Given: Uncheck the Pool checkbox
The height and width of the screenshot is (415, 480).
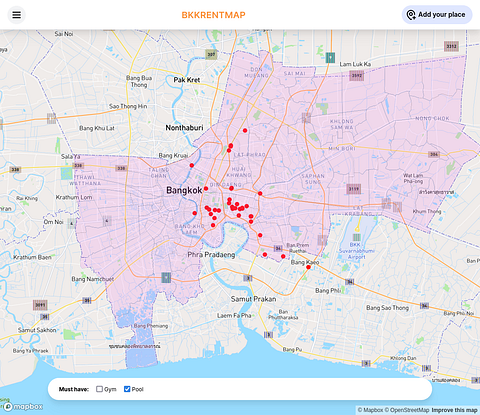Looking at the screenshot, I should [x=127, y=389].
